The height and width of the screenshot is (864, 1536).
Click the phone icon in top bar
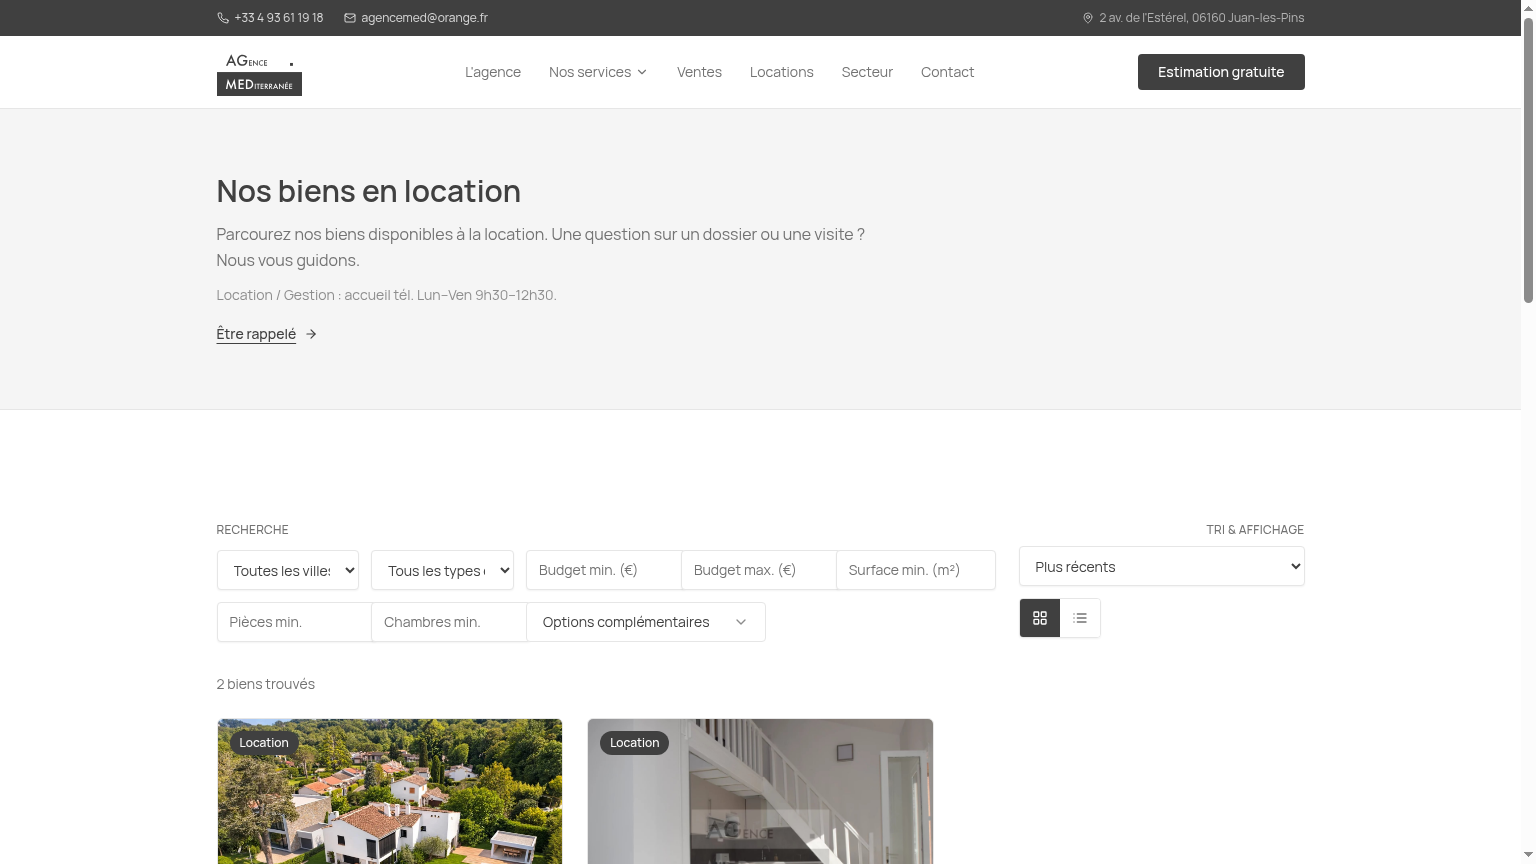tap(222, 18)
